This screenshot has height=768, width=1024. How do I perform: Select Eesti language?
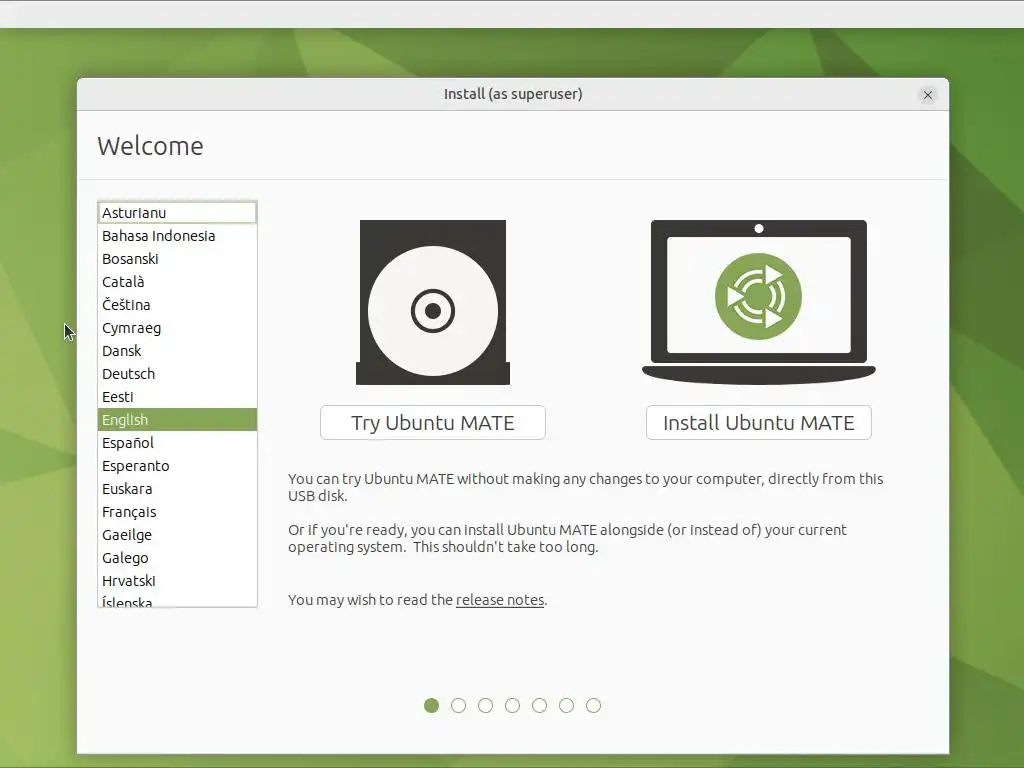tap(177, 397)
